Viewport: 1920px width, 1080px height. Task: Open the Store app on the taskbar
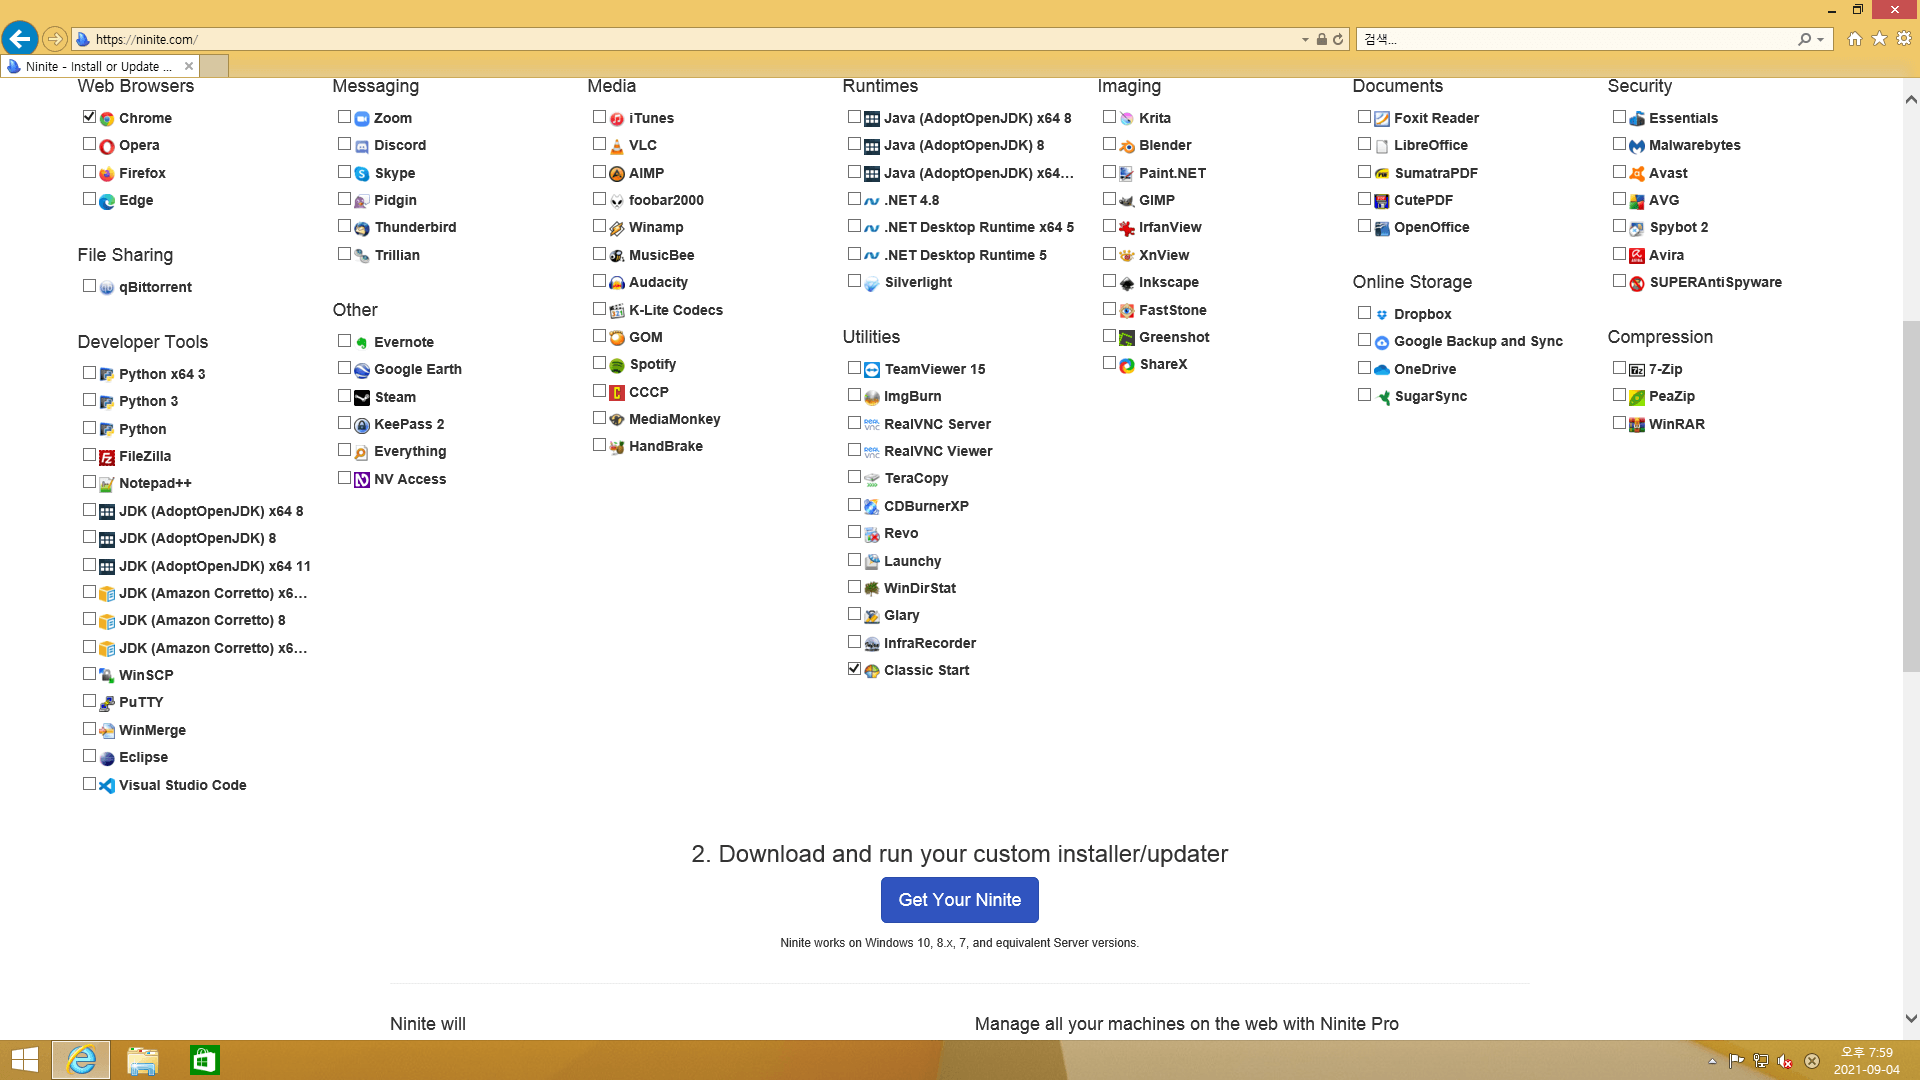coord(204,1061)
